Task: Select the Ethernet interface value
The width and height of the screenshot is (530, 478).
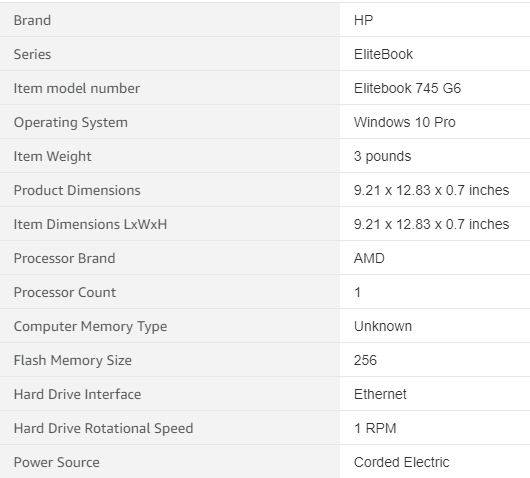Action: click(380, 395)
